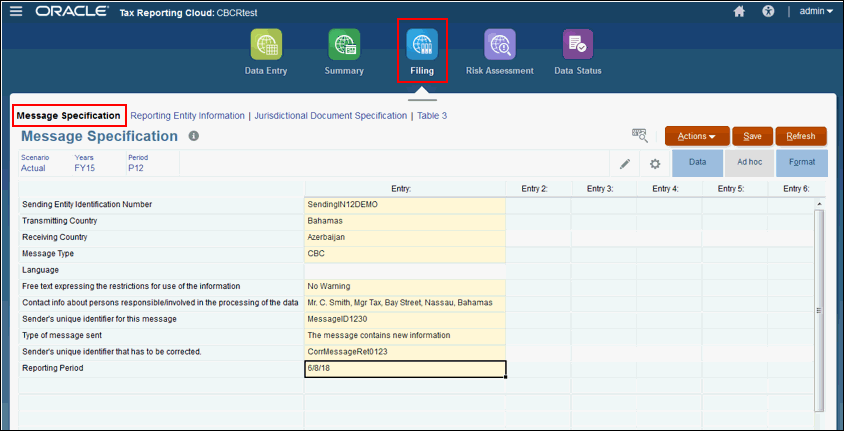Open the gear settings icon
This screenshot has height=431, width=844.
(655, 164)
